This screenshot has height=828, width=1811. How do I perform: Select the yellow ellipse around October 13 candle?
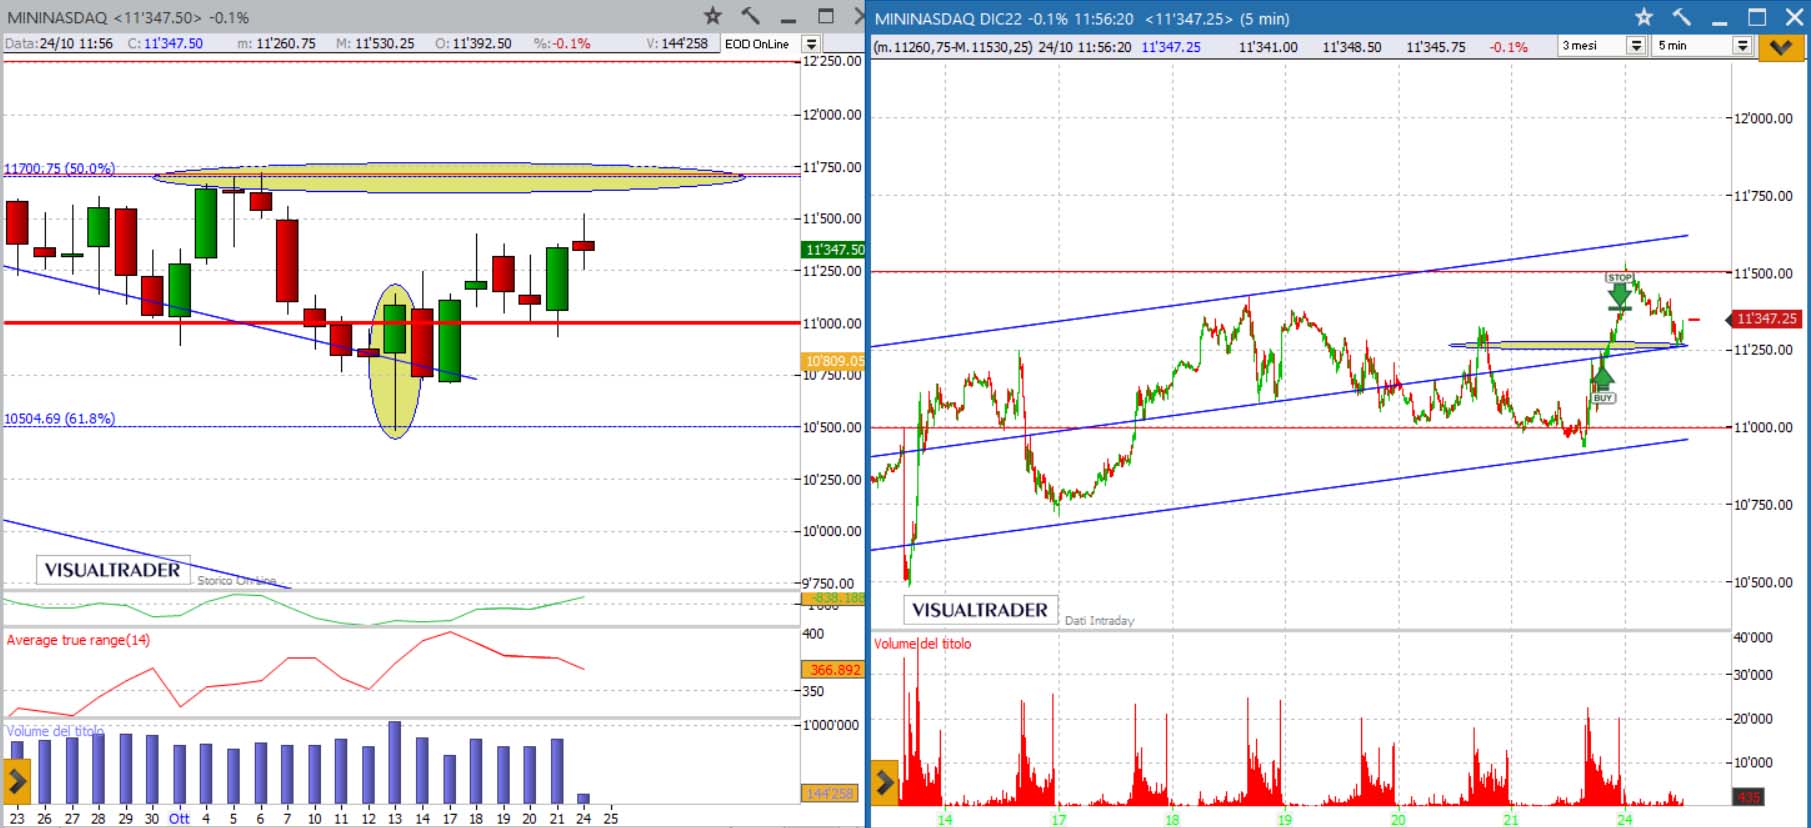395,361
